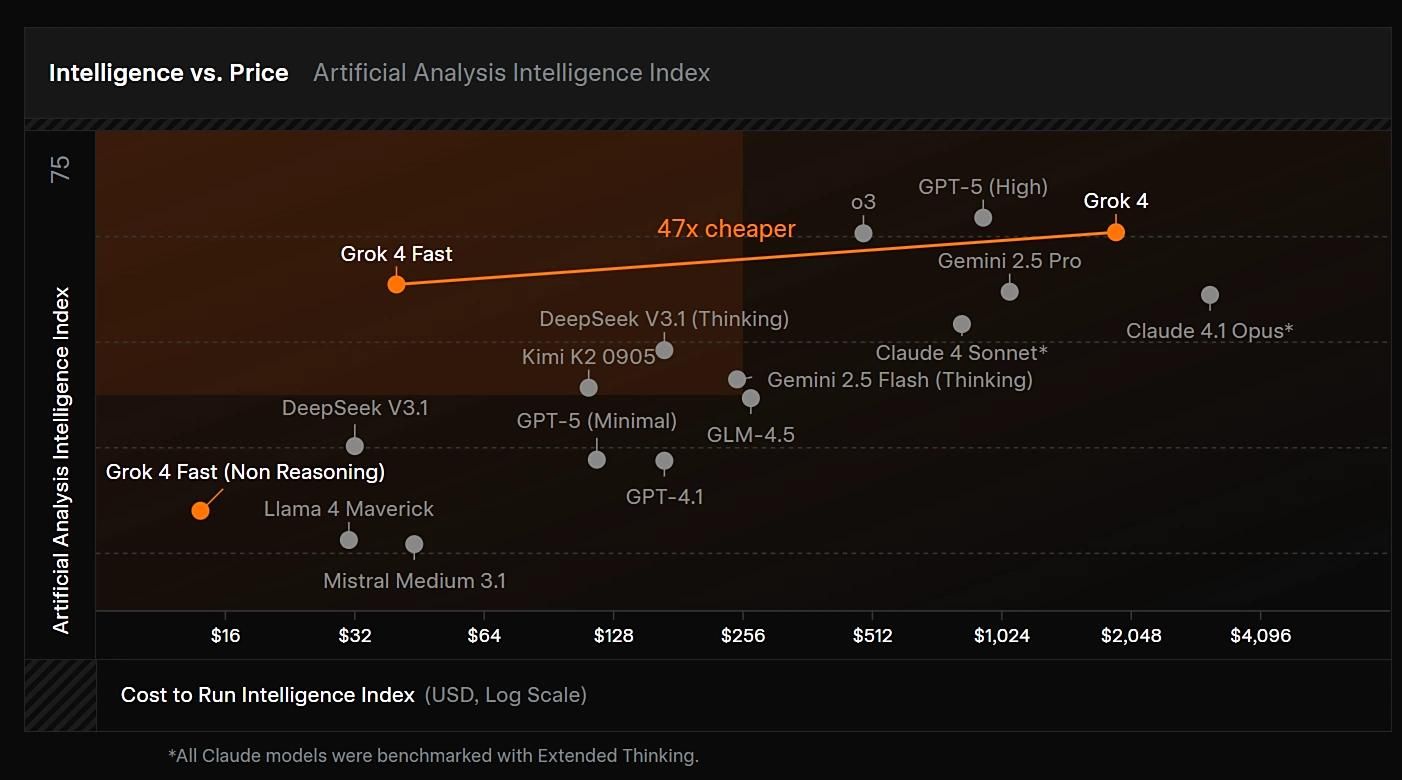Select the GPT-5 (High) data point
1402x780 pixels.
pos(983,217)
